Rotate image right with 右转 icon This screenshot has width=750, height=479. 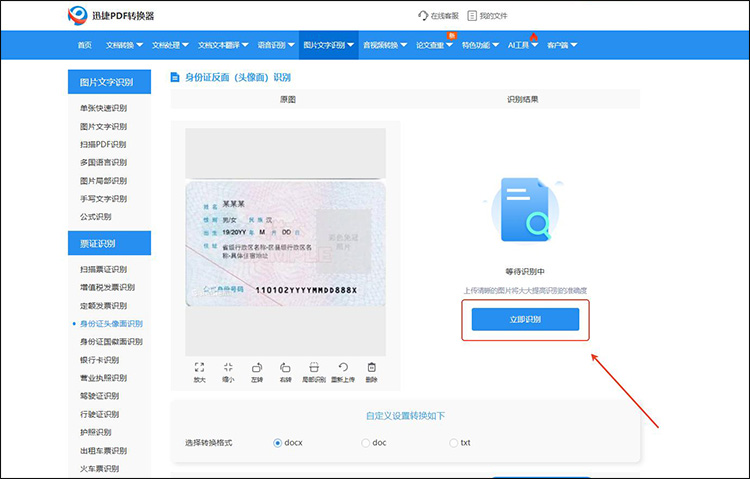click(285, 368)
